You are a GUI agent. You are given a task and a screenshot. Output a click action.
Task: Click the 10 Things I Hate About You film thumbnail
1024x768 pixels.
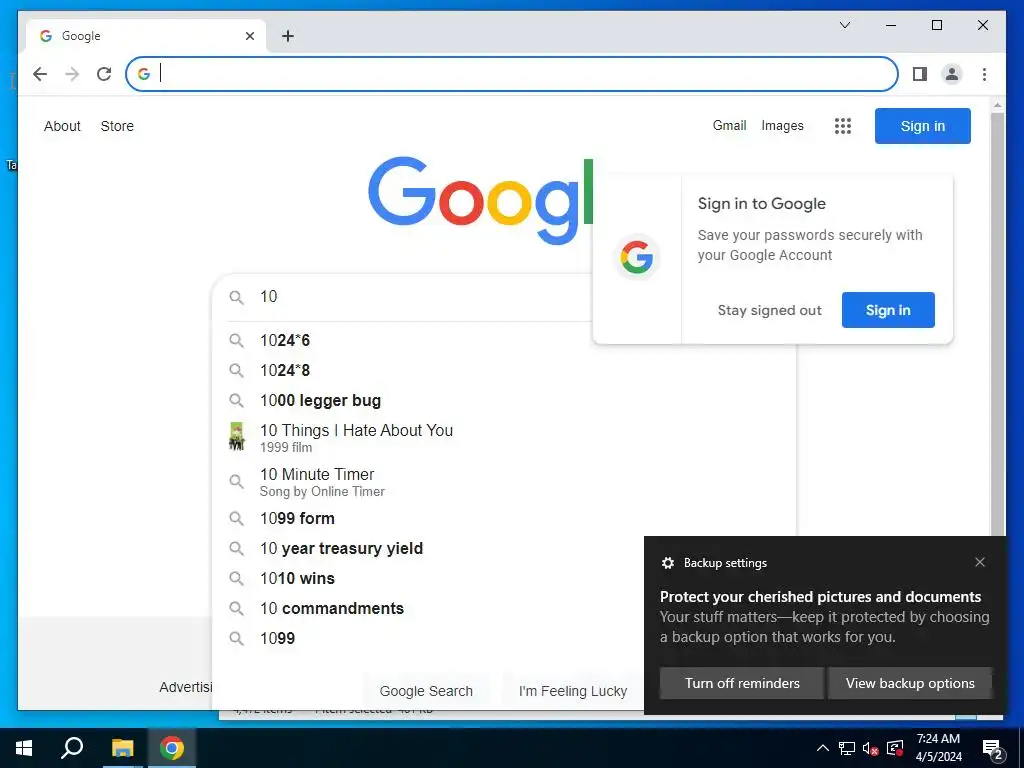(236, 436)
